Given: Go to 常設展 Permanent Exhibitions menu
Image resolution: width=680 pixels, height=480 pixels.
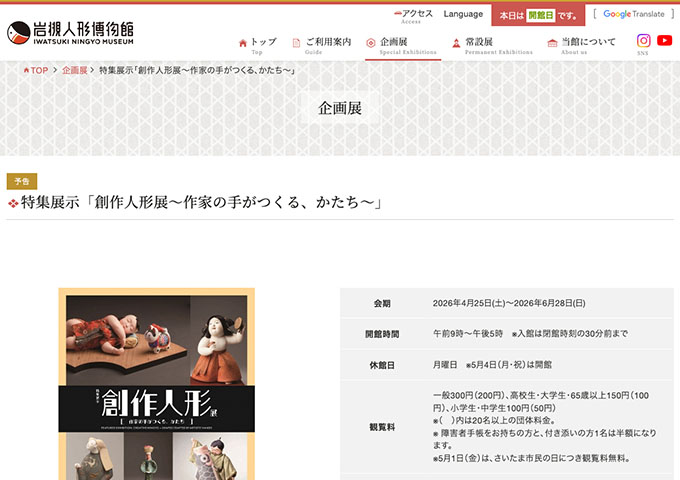Looking at the screenshot, I should coord(493,46).
